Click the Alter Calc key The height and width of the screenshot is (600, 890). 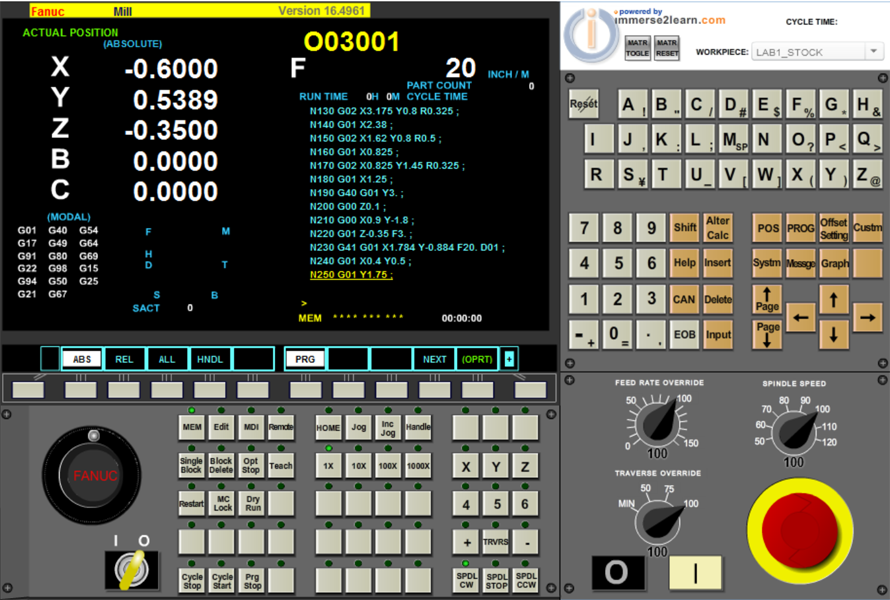(718, 228)
